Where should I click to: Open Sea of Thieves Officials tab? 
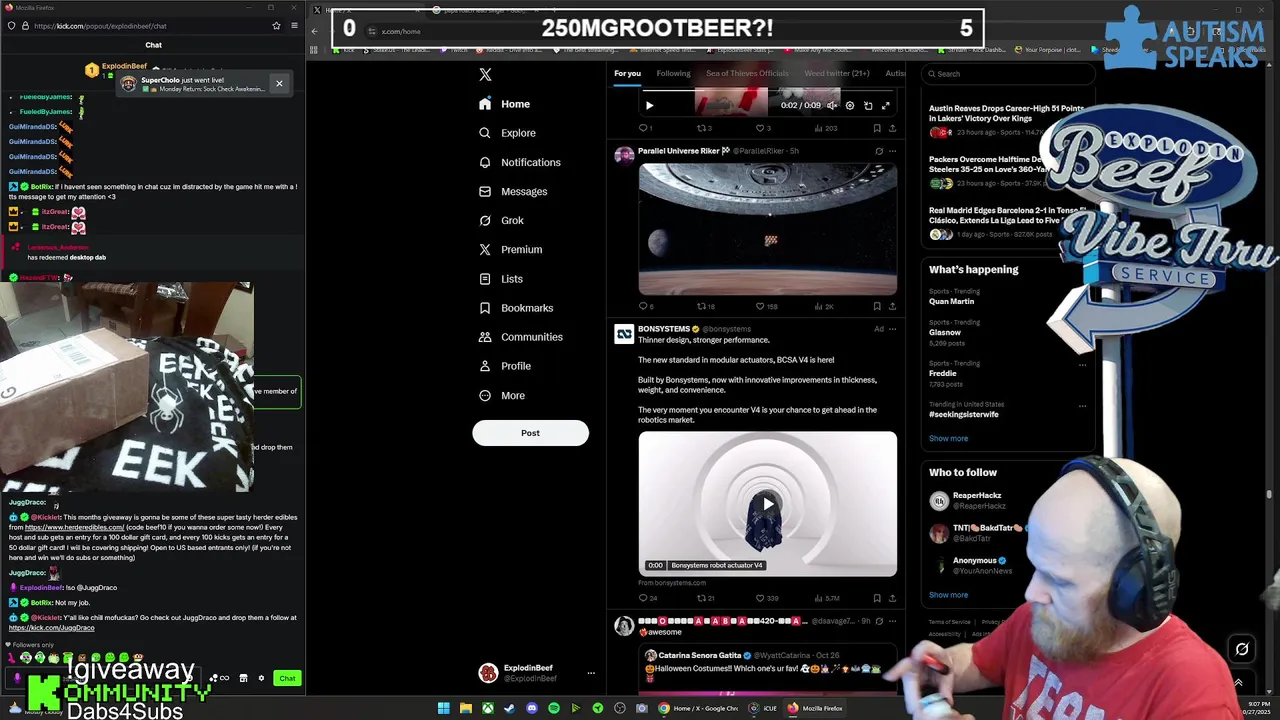click(747, 73)
